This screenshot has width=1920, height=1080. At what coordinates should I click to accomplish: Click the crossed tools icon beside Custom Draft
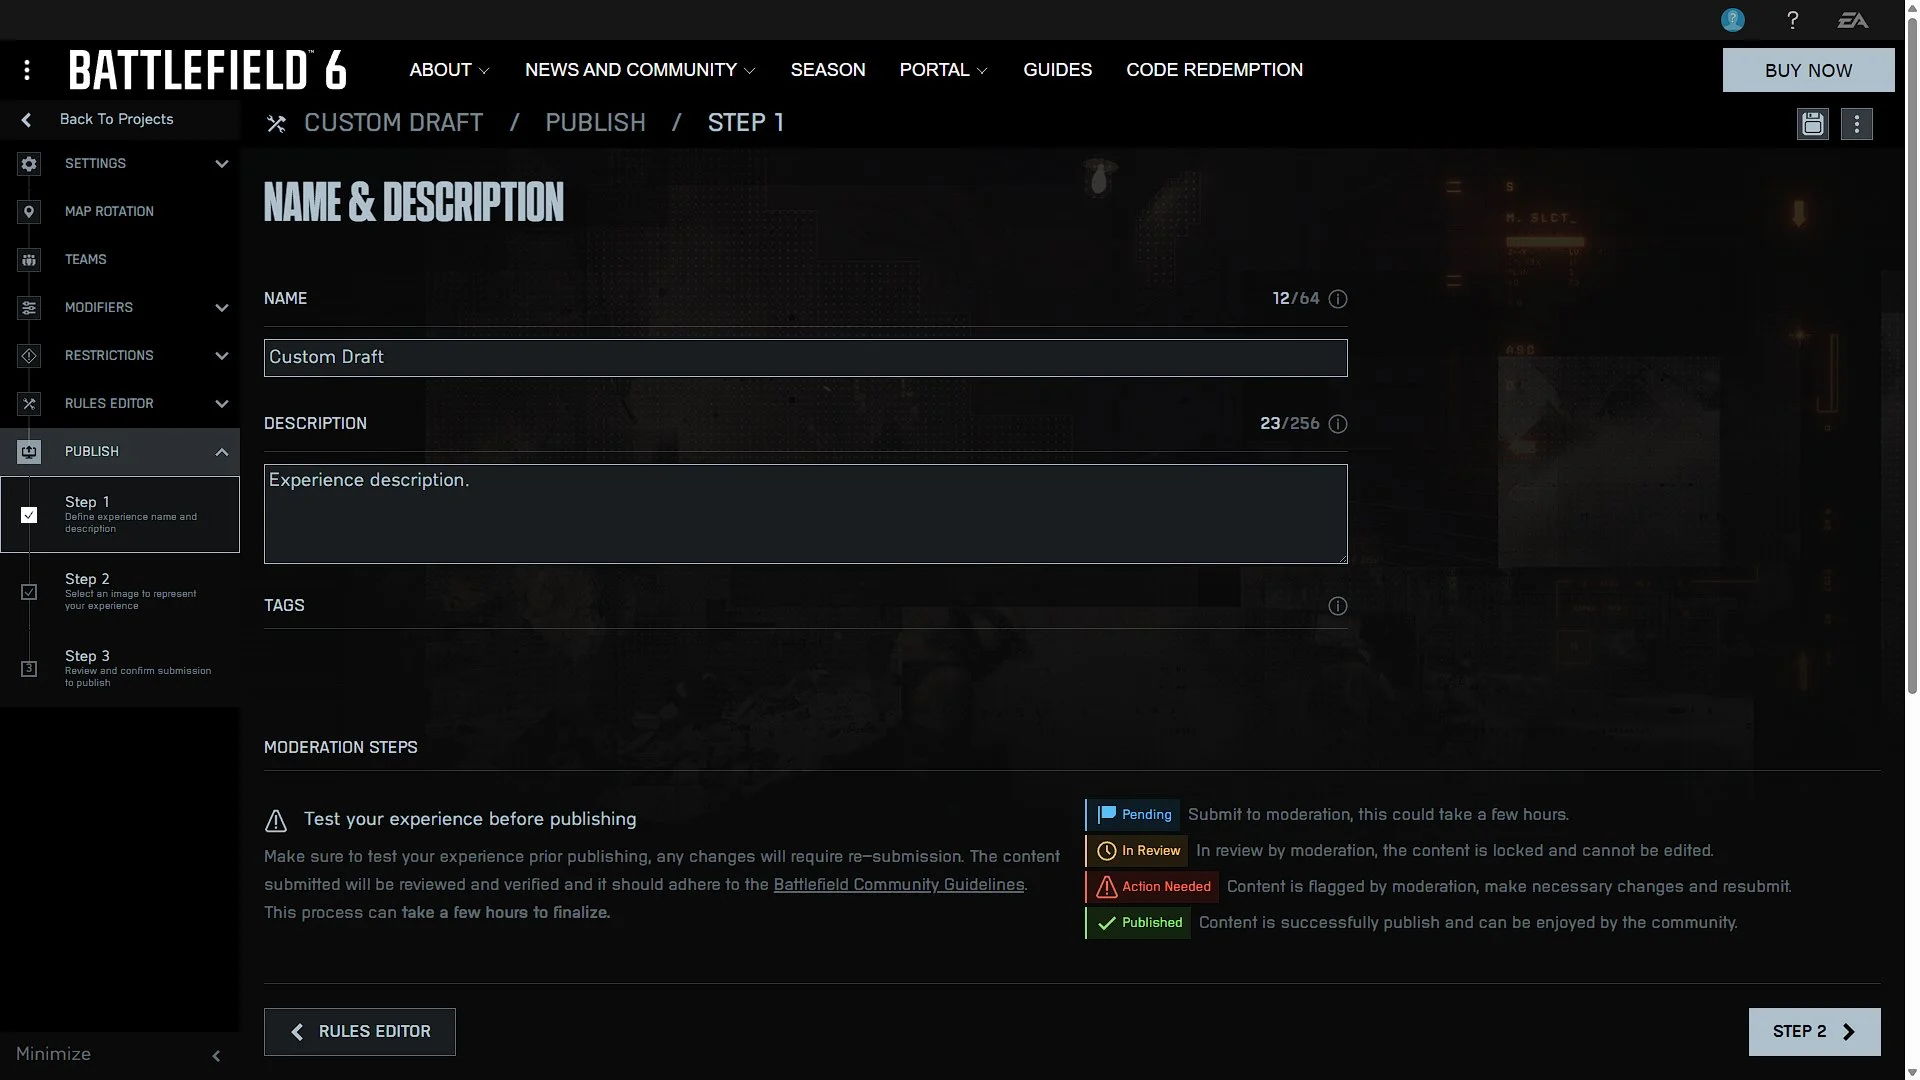pyautogui.click(x=276, y=124)
